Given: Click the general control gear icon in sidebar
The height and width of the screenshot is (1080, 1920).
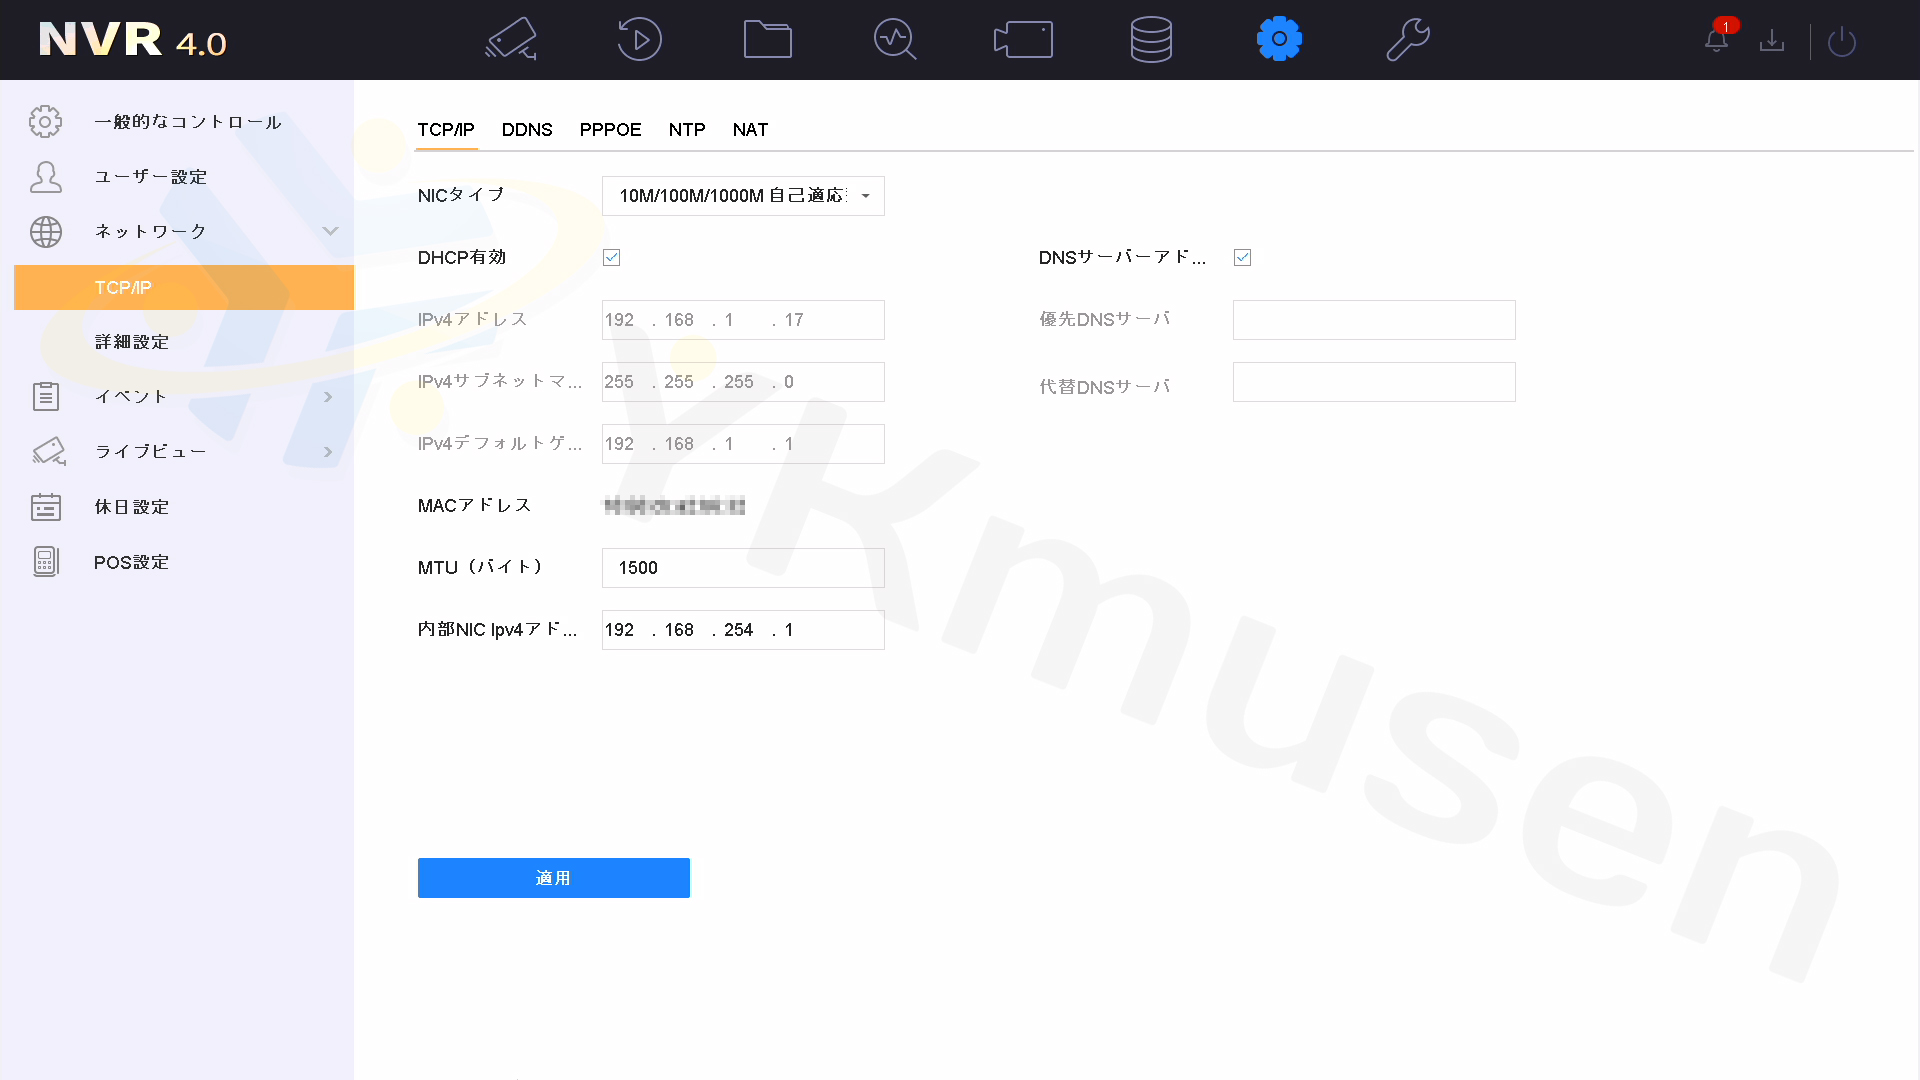Looking at the screenshot, I should click(x=45, y=122).
